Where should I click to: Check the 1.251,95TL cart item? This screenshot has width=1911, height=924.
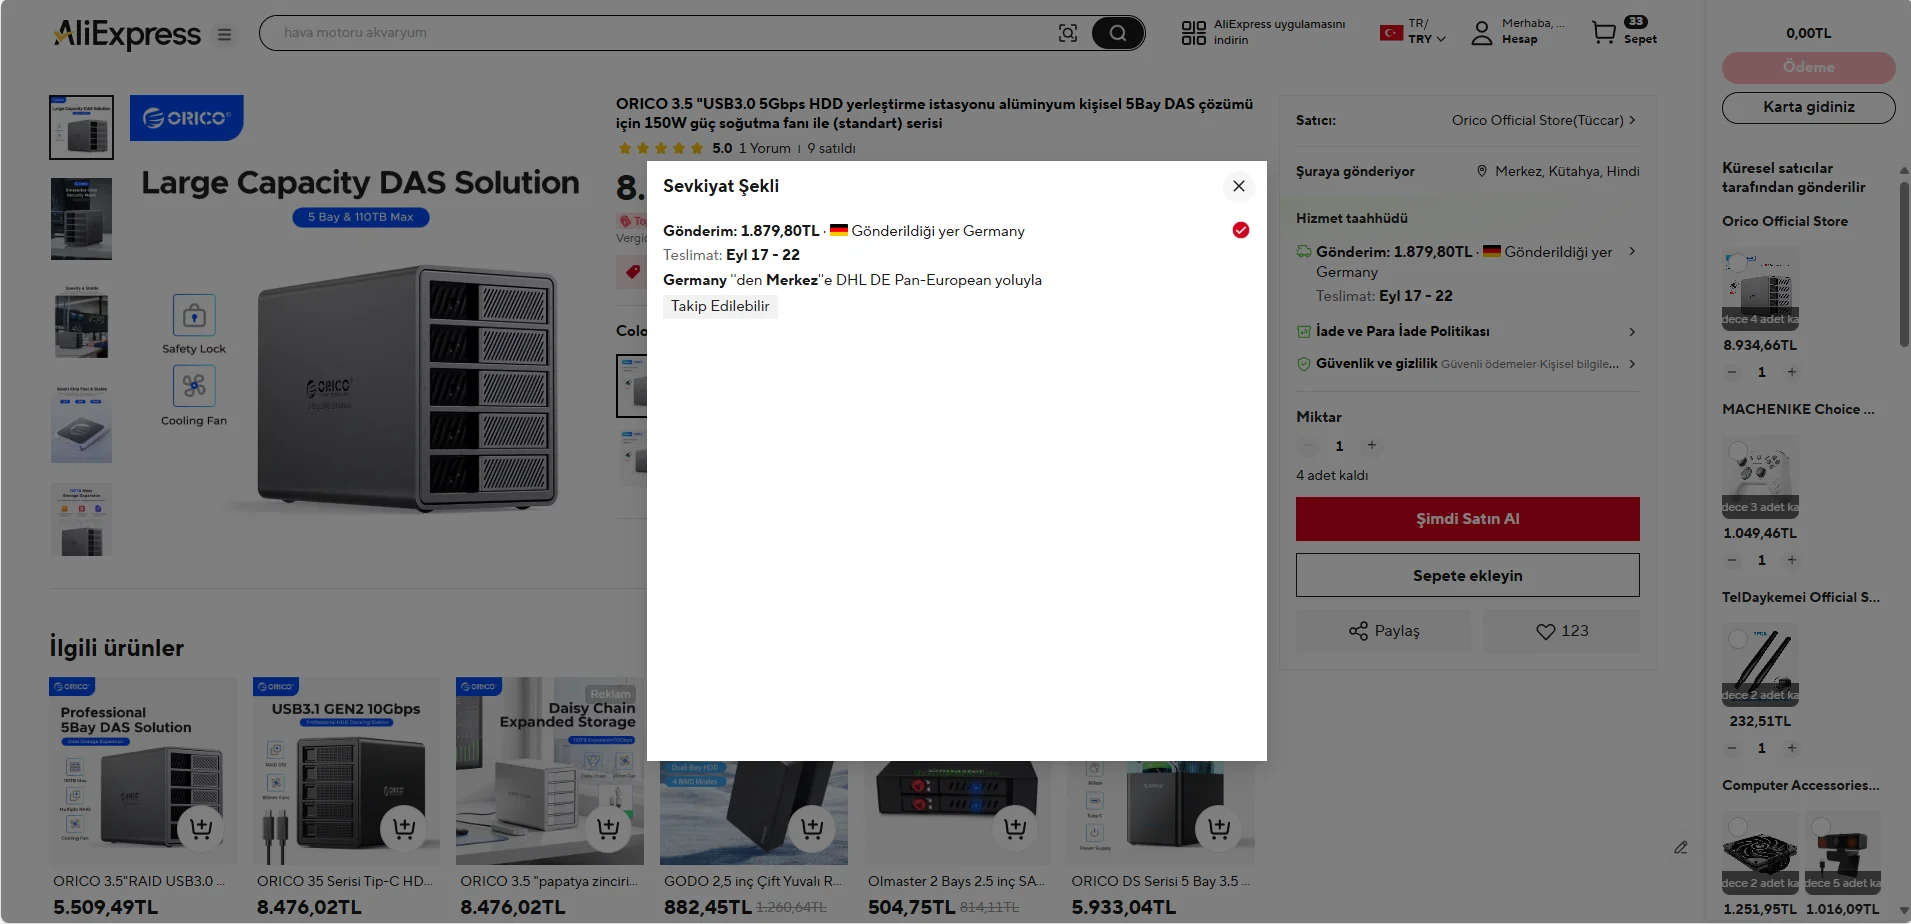pos(1738,826)
